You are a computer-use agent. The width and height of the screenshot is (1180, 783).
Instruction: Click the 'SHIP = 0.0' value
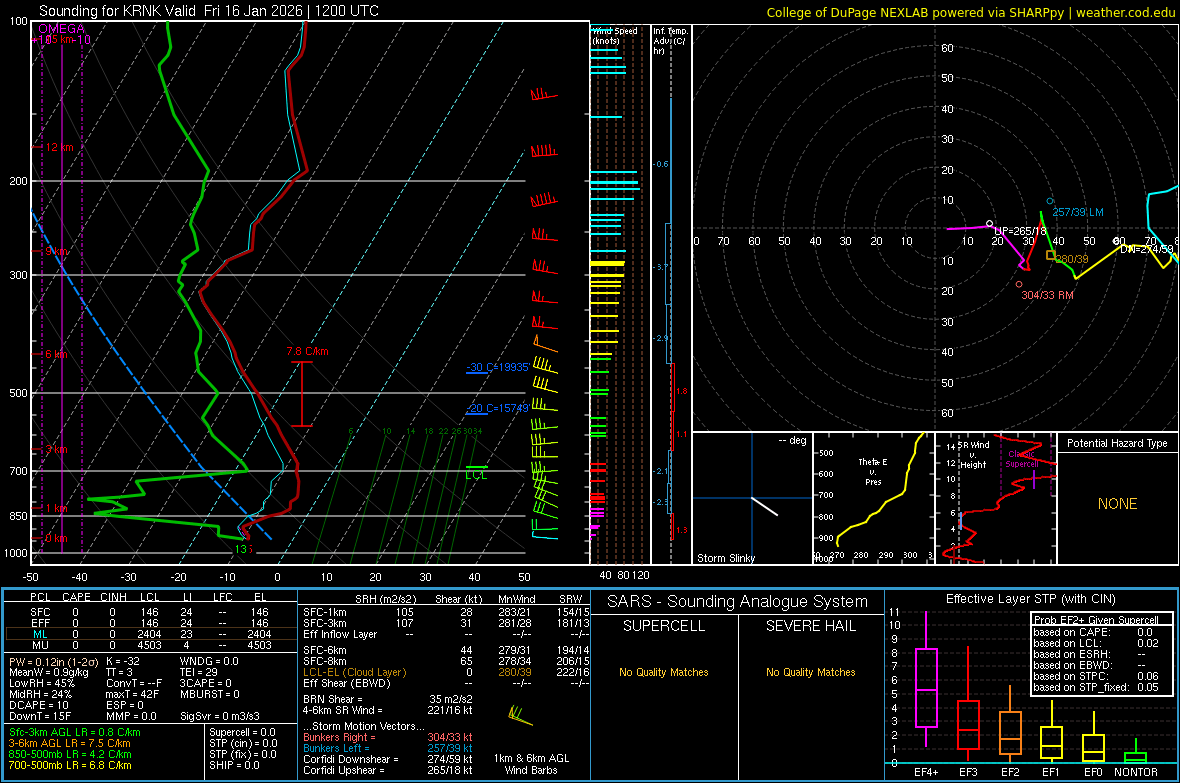[234, 765]
